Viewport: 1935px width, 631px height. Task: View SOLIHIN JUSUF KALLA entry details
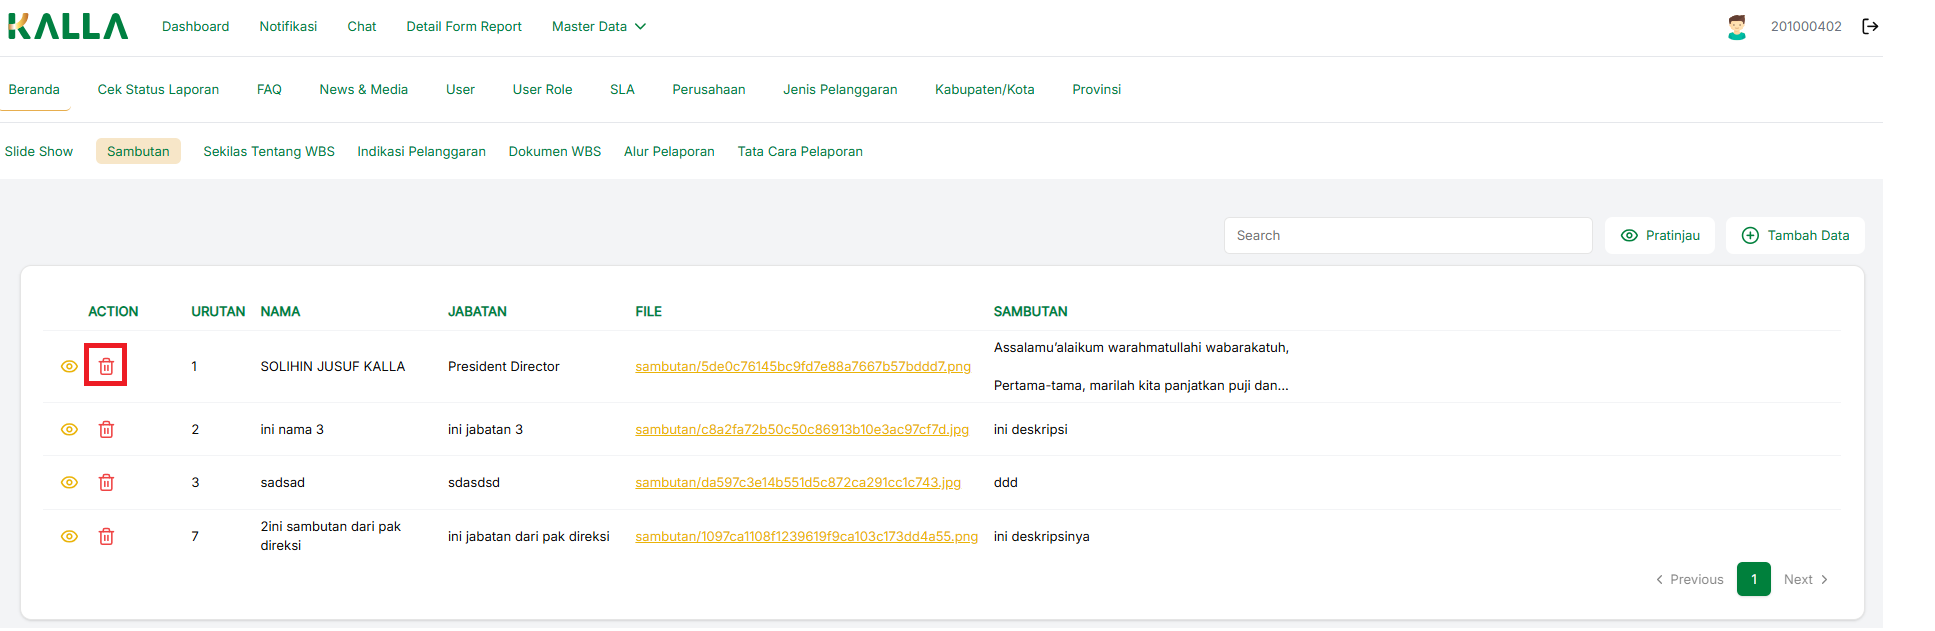[69, 366]
